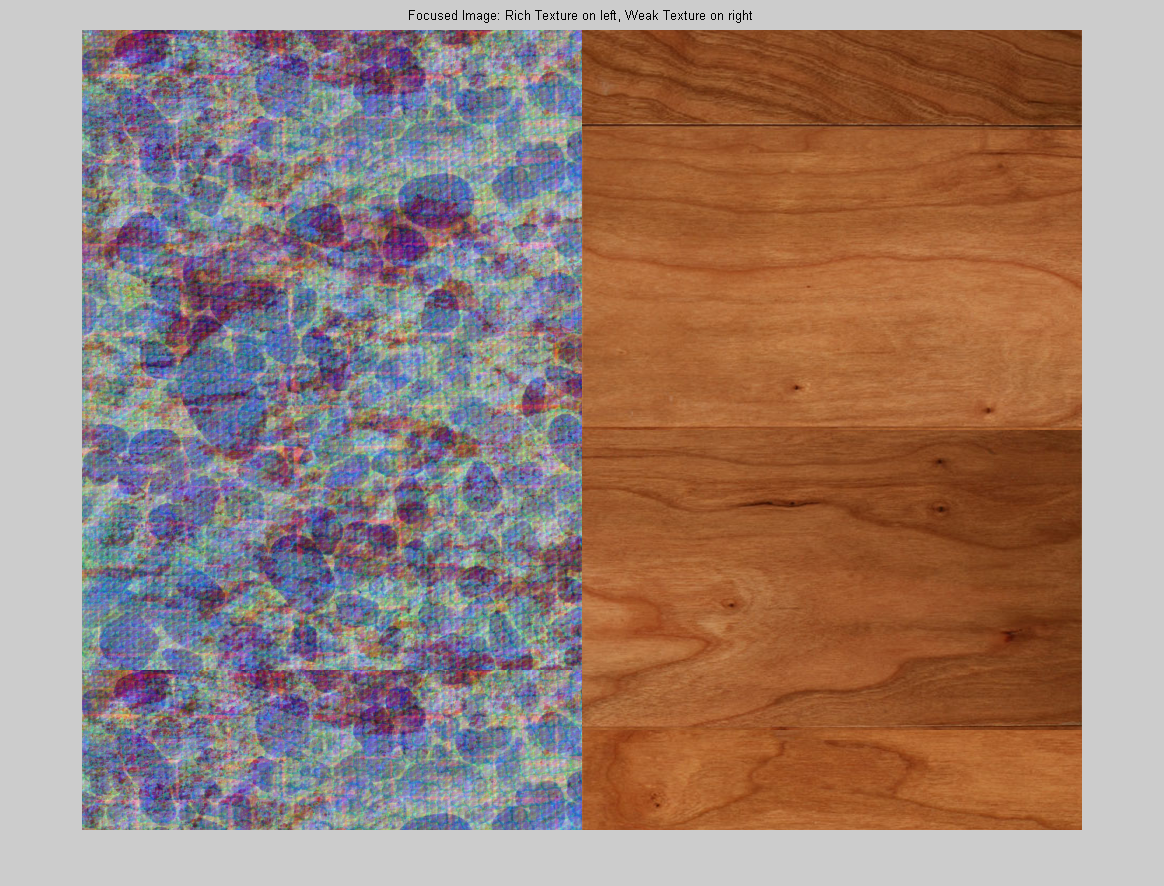
Task: Click the seam line below the top wood plank
Action: (832, 126)
